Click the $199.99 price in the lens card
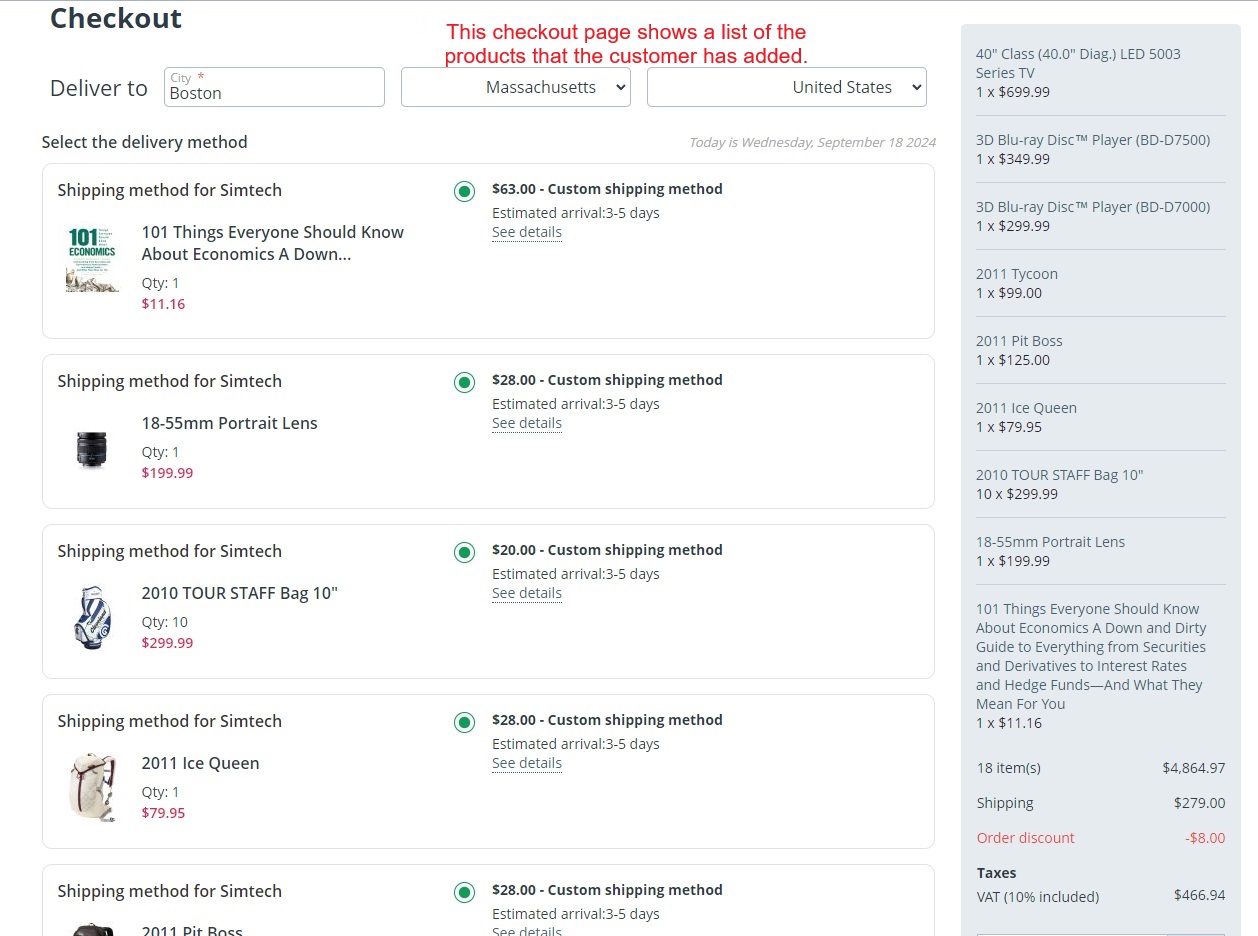The width and height of the screenshot is (1258, 936). coord(167,473)
